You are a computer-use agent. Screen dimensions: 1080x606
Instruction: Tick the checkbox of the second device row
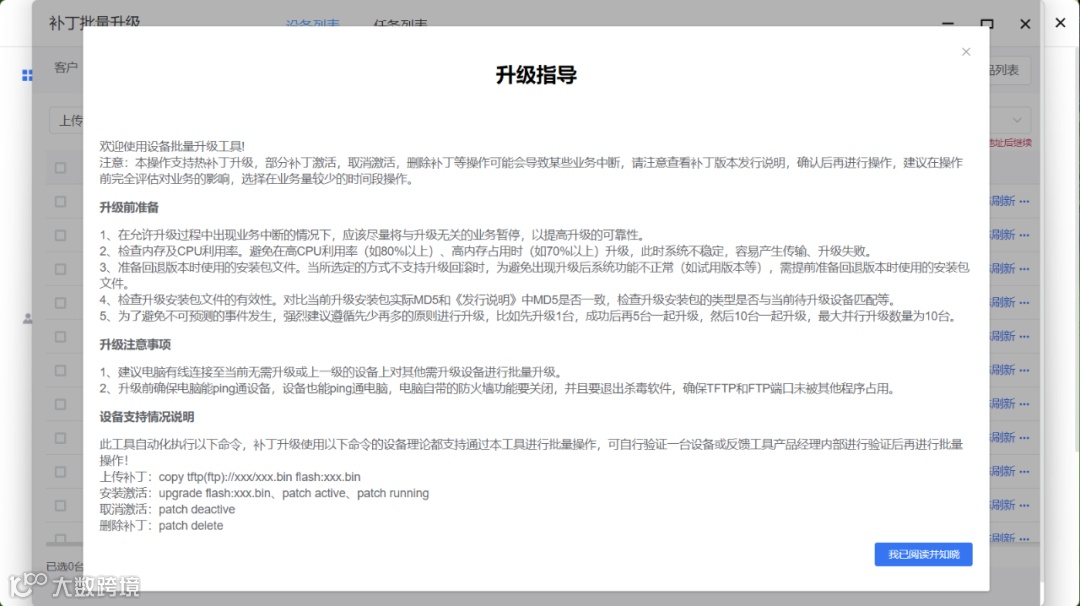click(61, 235)
